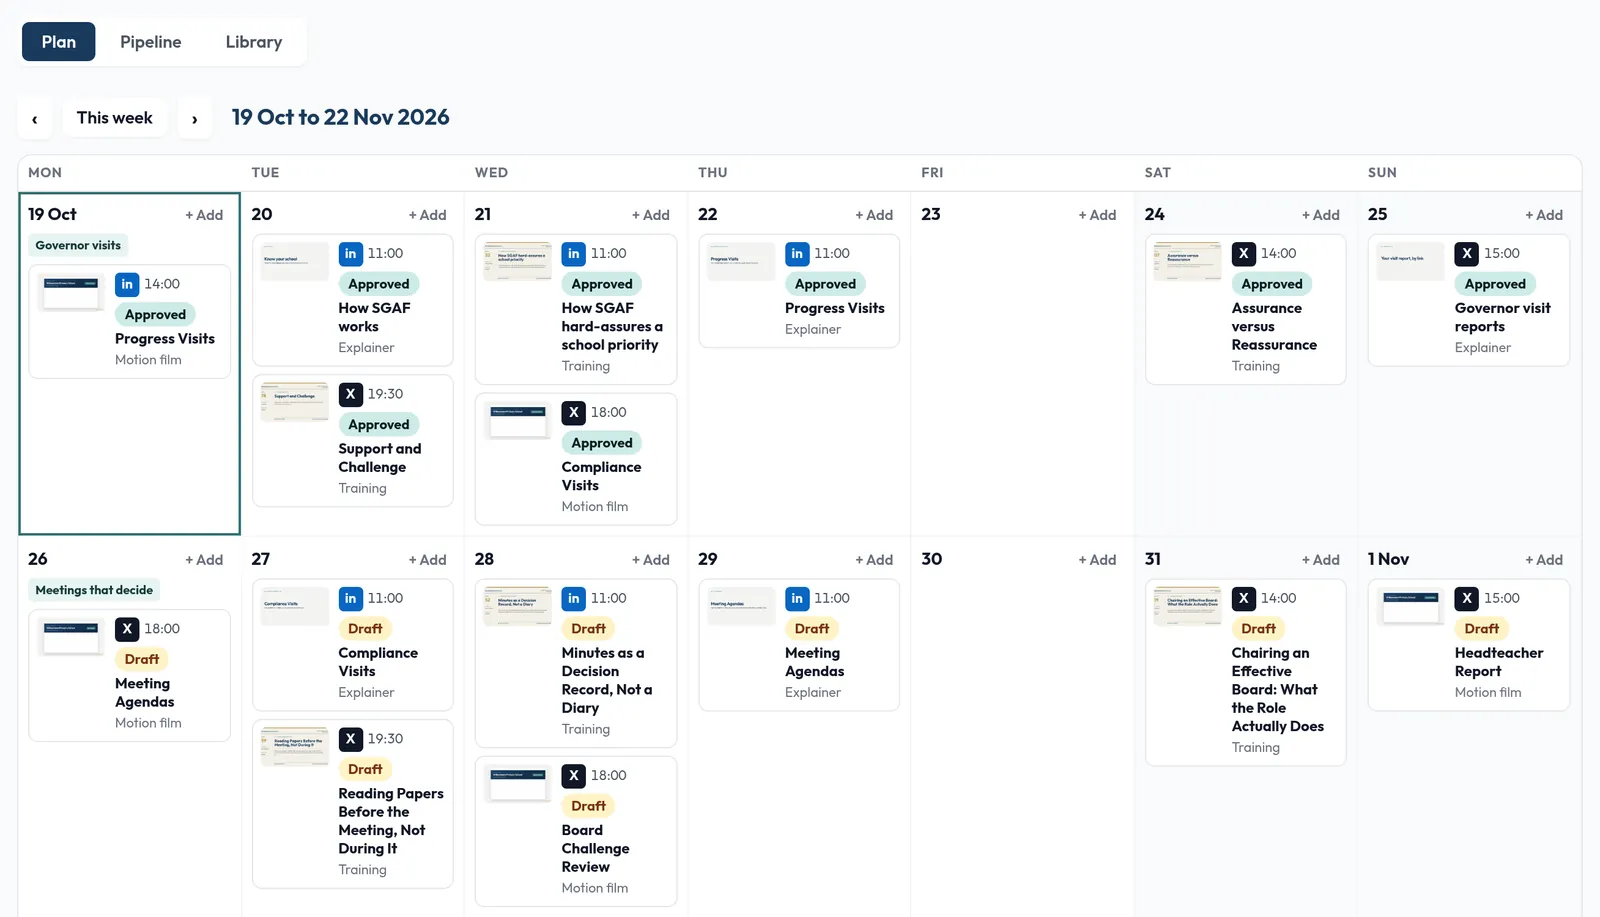Click LinkedIn icon on How SGAF hard-assures post
The width and height of the screenshot is (1600, 917).
pos(574,254)
